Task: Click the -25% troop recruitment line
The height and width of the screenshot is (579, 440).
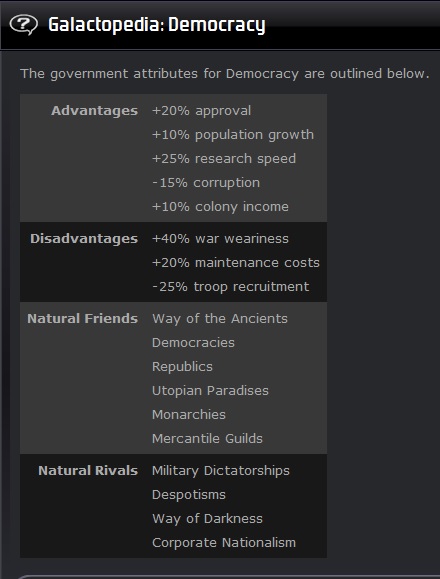Action: click(x=231, y=287)
